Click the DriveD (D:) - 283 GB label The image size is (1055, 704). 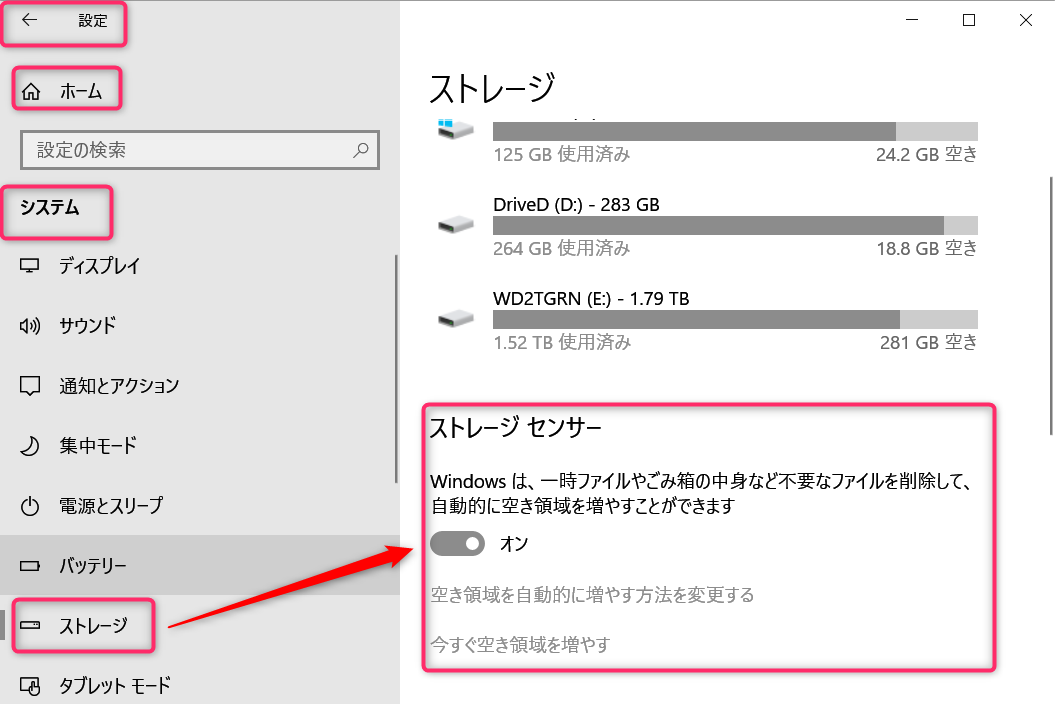pyautogui.click(x=576, y=205)
